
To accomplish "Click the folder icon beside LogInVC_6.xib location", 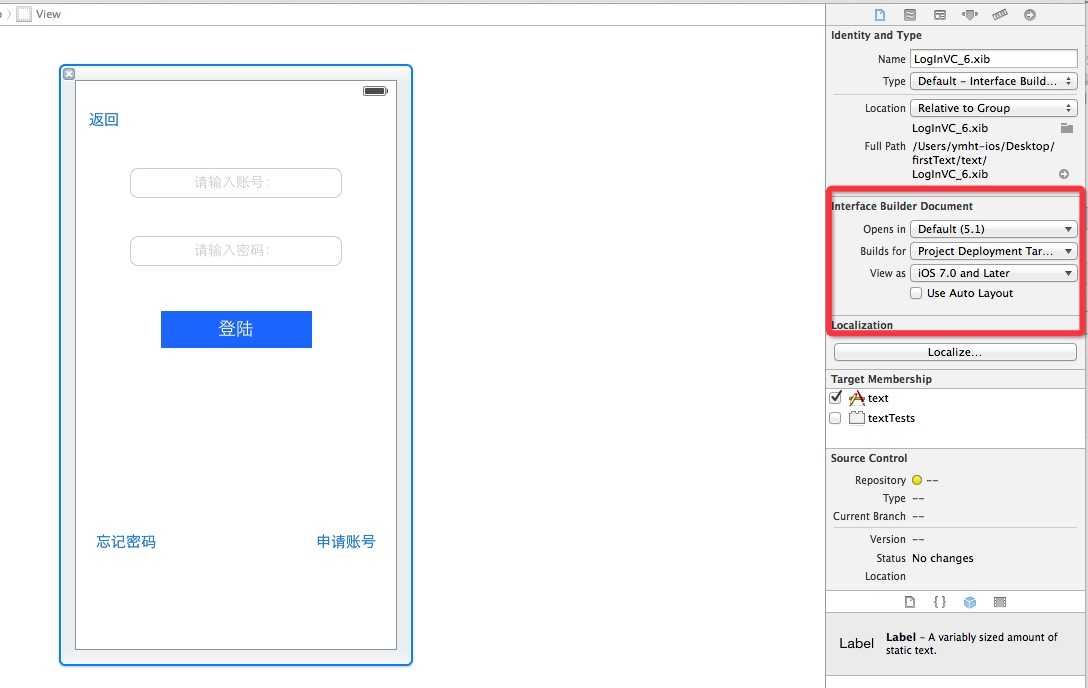I will point(1067,128).
